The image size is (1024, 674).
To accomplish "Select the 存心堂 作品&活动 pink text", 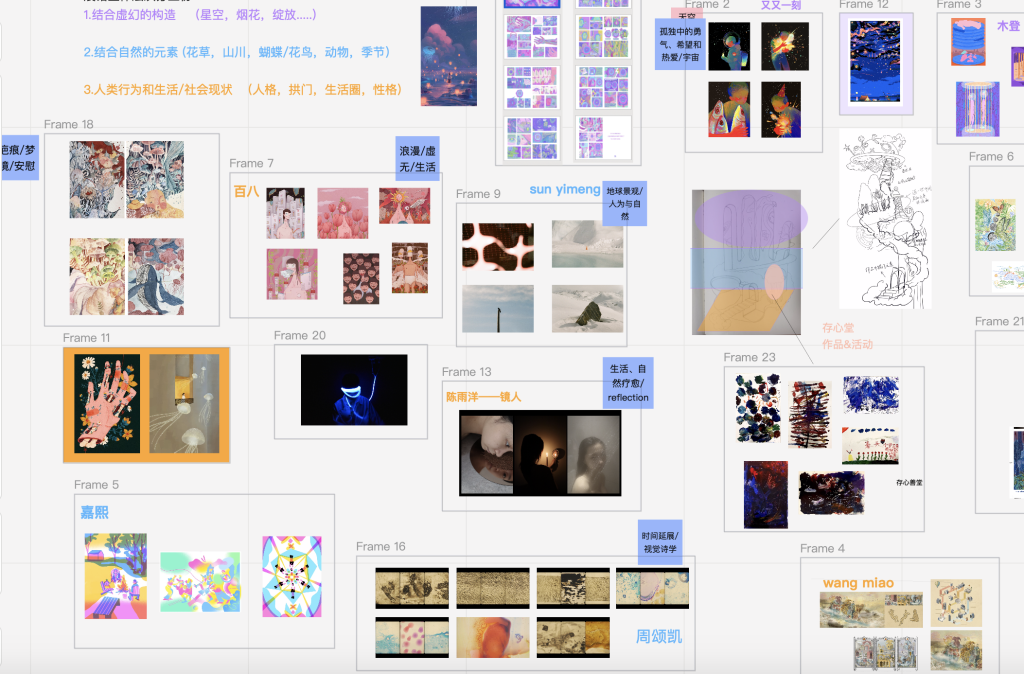I will (847, 336).
